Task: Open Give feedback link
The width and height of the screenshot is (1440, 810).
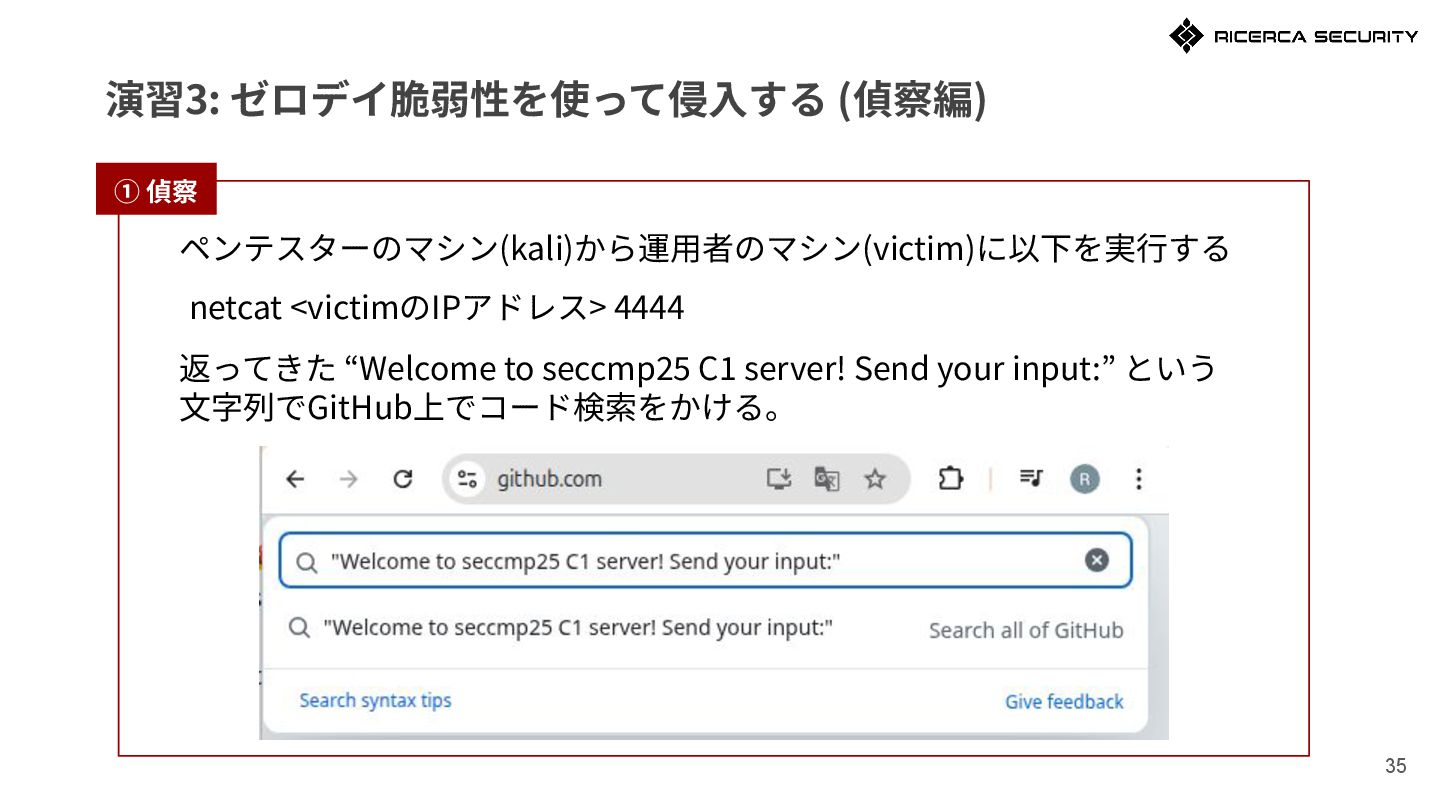Action: coord(1064,701)
